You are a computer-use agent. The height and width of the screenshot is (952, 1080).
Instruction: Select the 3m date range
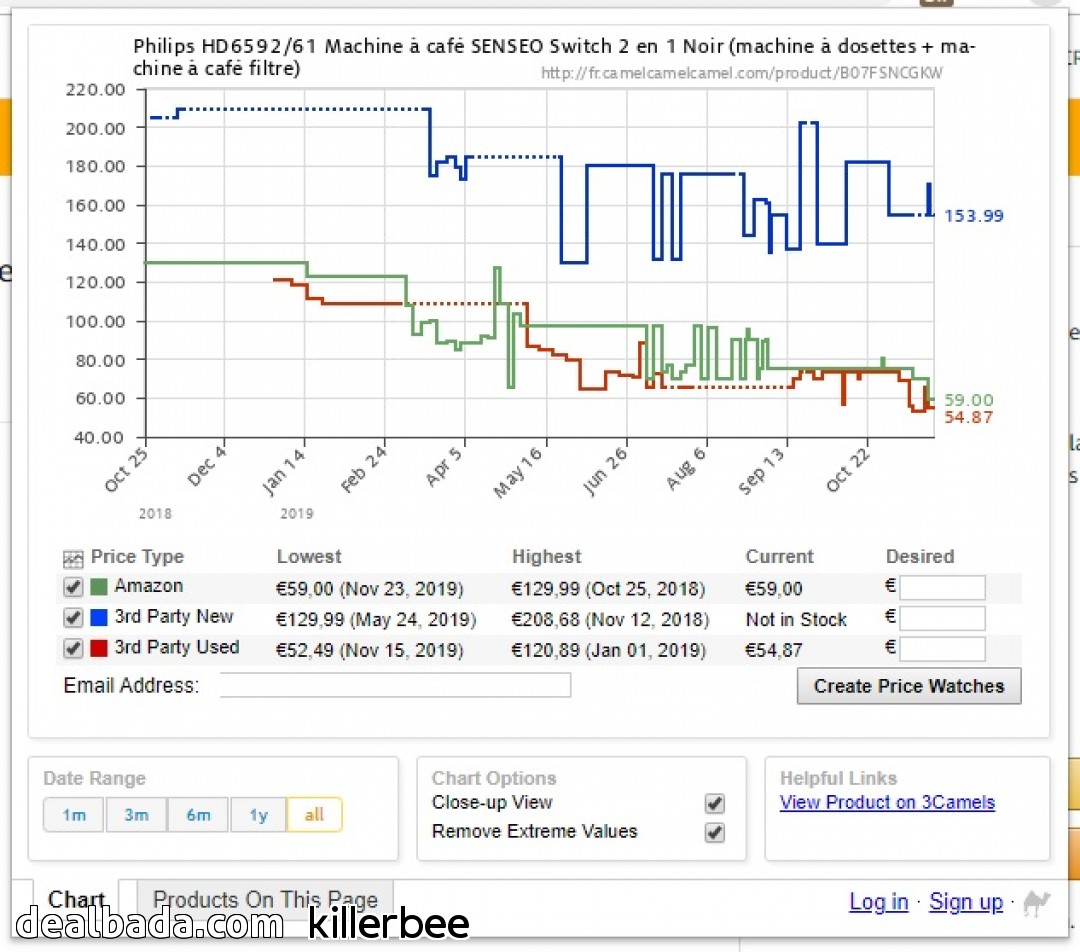(x=136, y=815)
